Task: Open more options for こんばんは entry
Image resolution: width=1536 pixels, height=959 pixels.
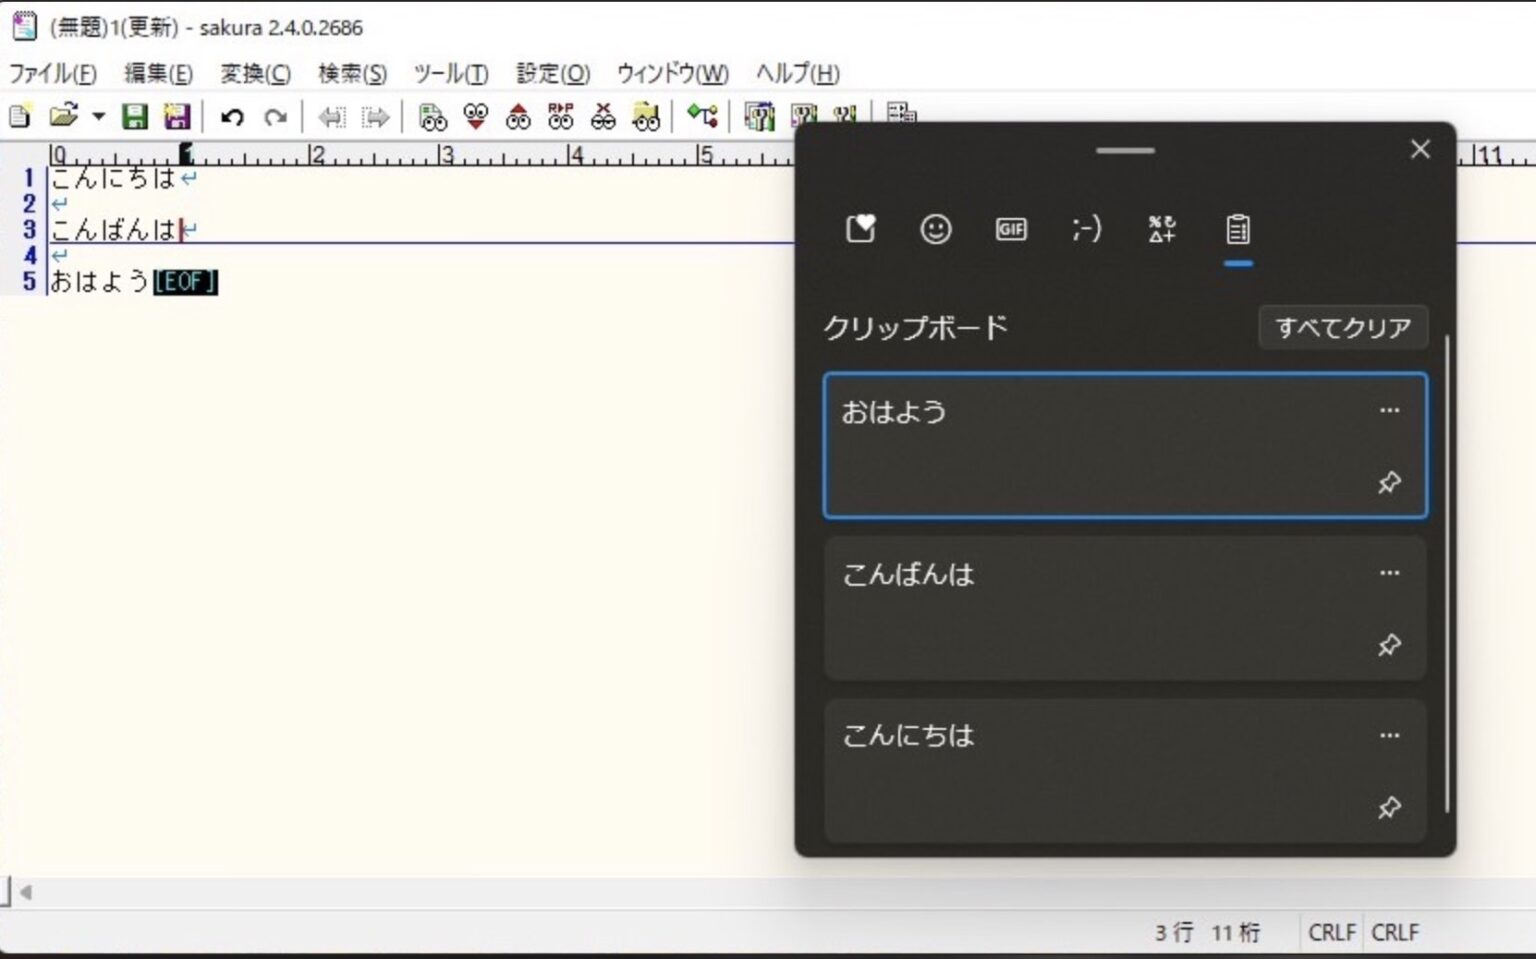Action: click(1389, 573)
